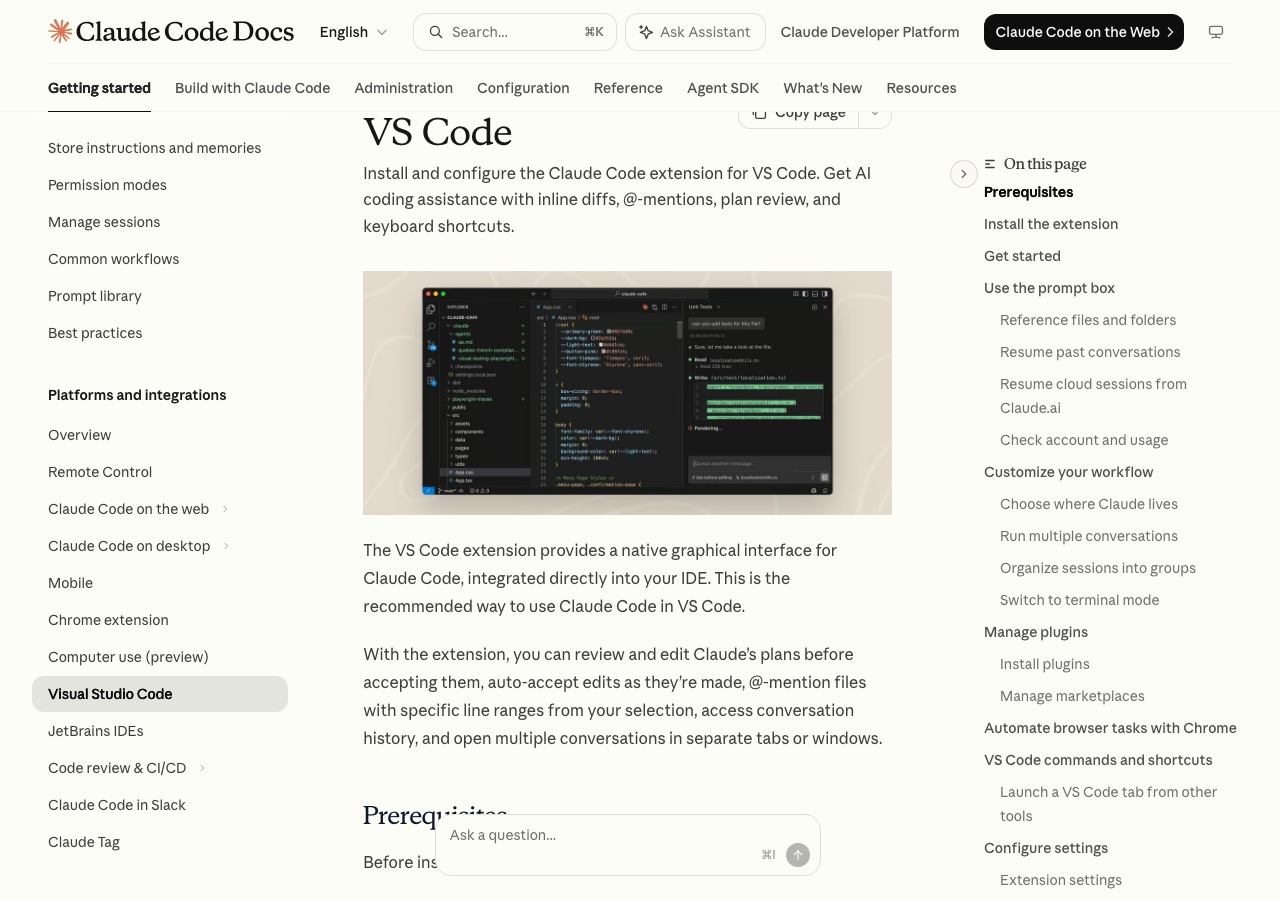Jump to VS Code commands and shortcuts

[1098, 760]
